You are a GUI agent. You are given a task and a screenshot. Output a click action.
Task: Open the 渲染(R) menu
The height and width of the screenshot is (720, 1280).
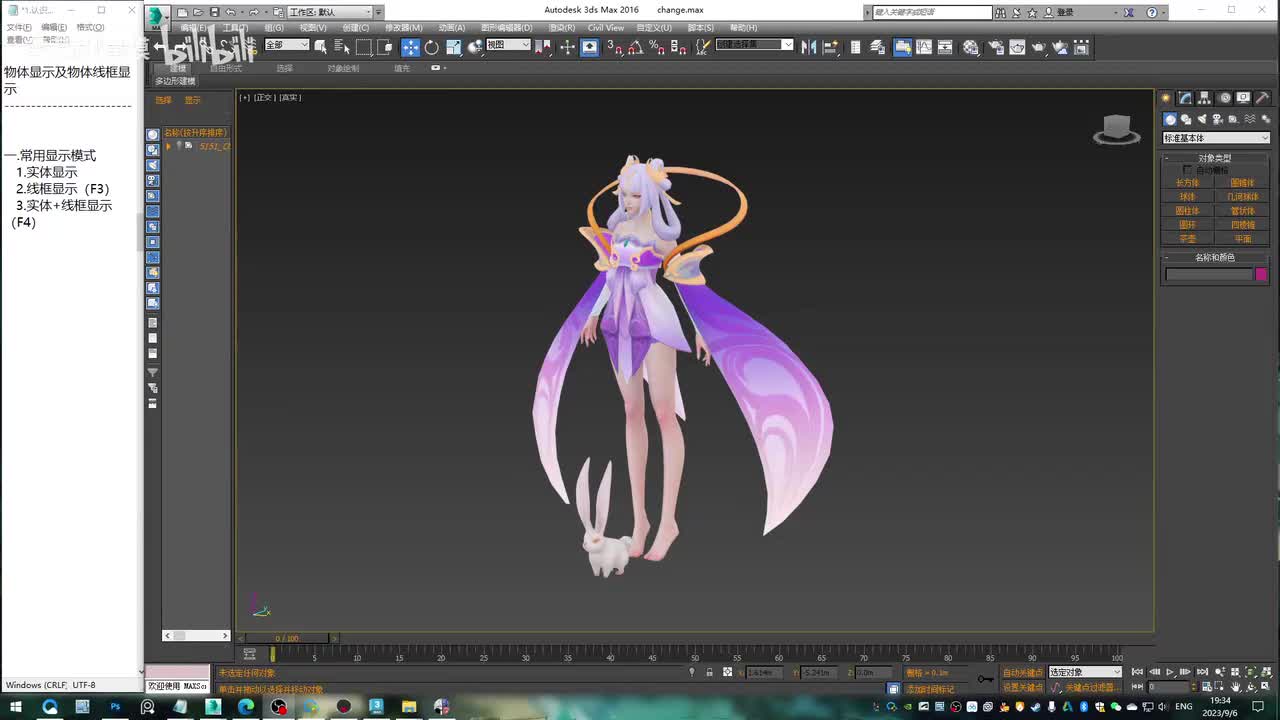[562, 28]
